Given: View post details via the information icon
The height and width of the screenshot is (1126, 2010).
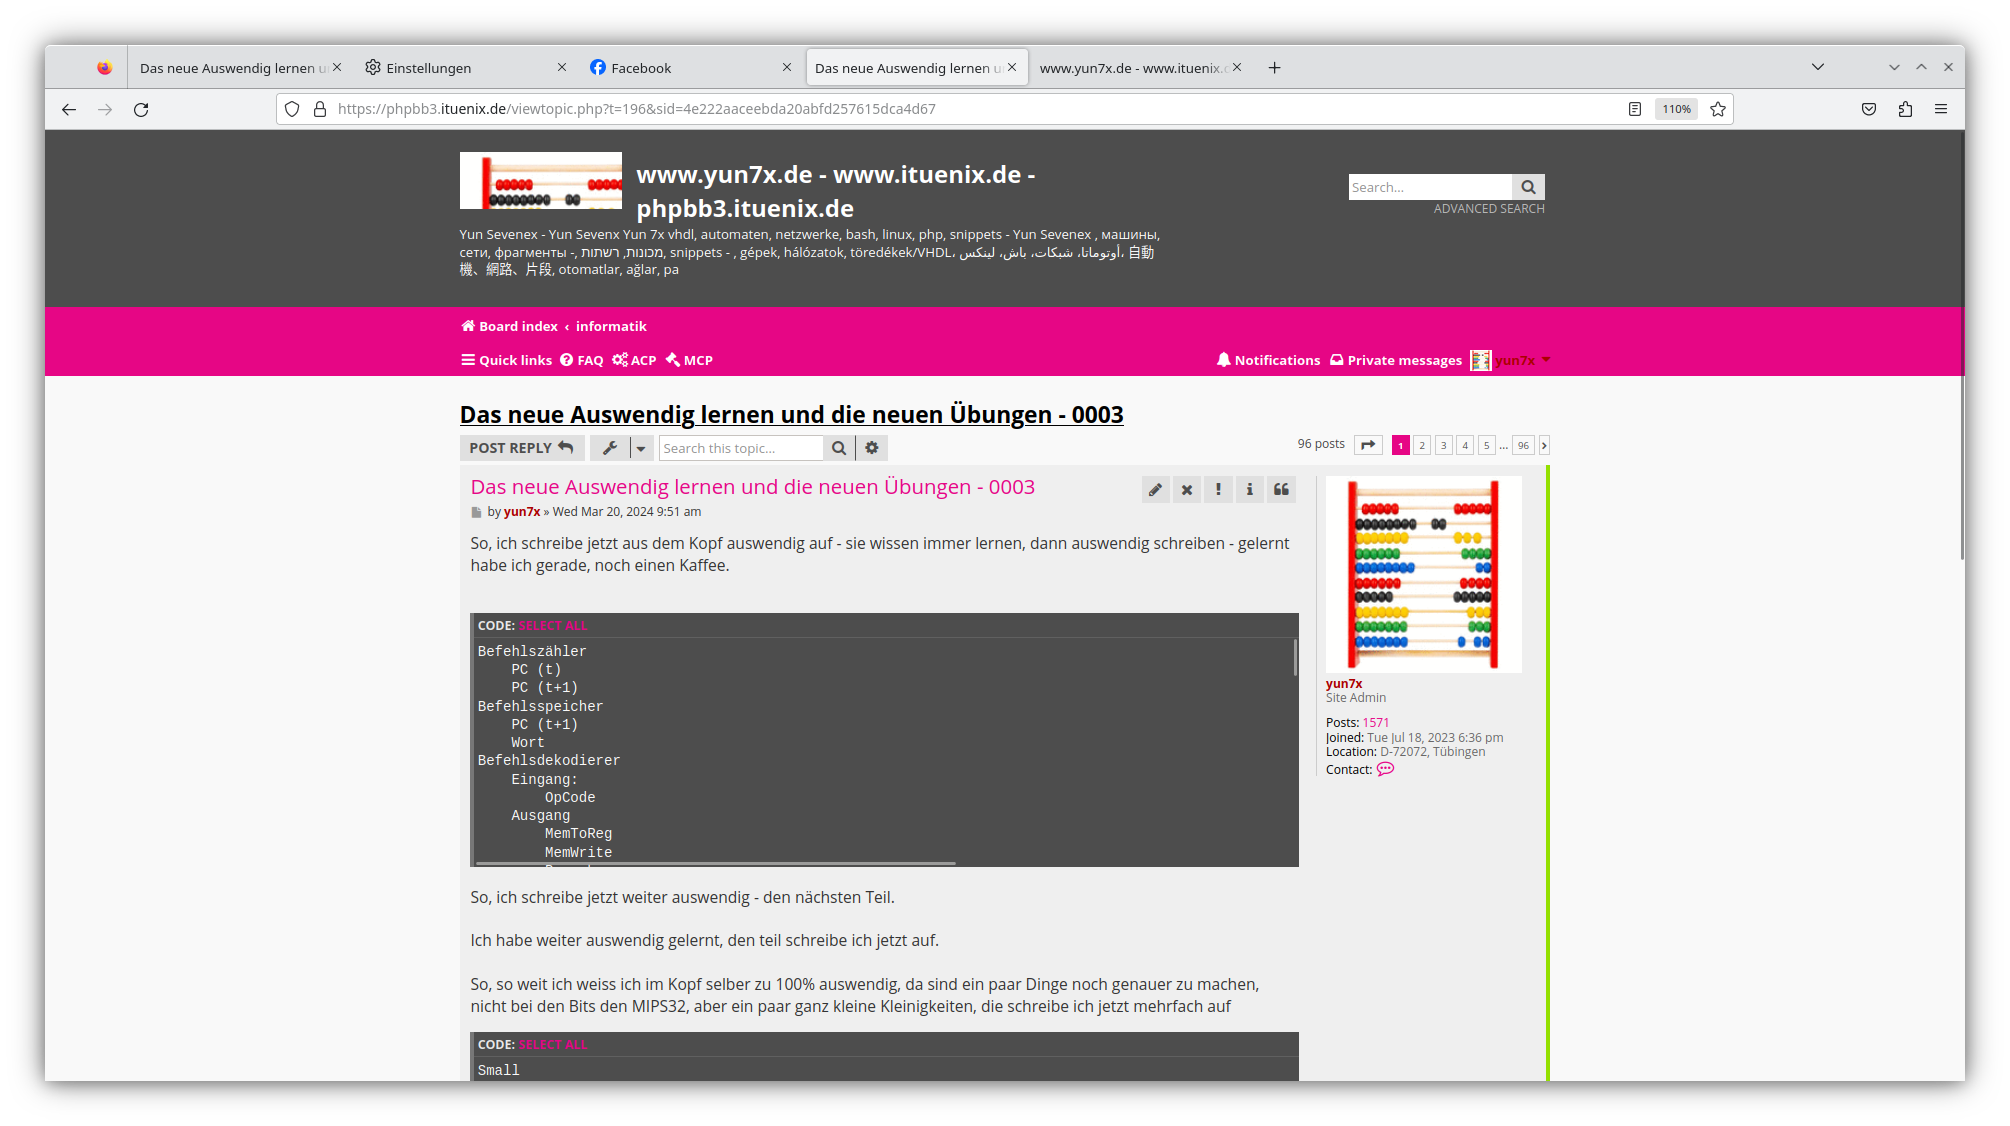Looking at the screenshot, I should tap(1250, 489).
